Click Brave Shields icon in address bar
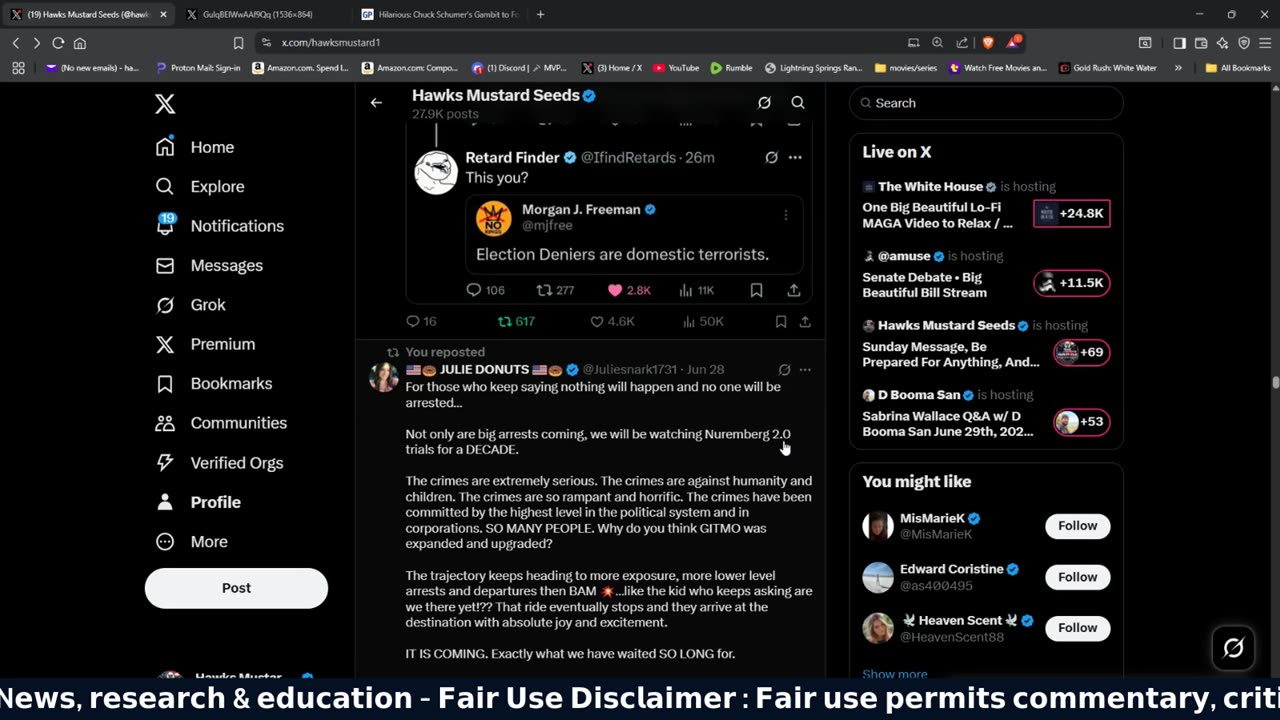1280x720 pixels. [x=988, y=43]
